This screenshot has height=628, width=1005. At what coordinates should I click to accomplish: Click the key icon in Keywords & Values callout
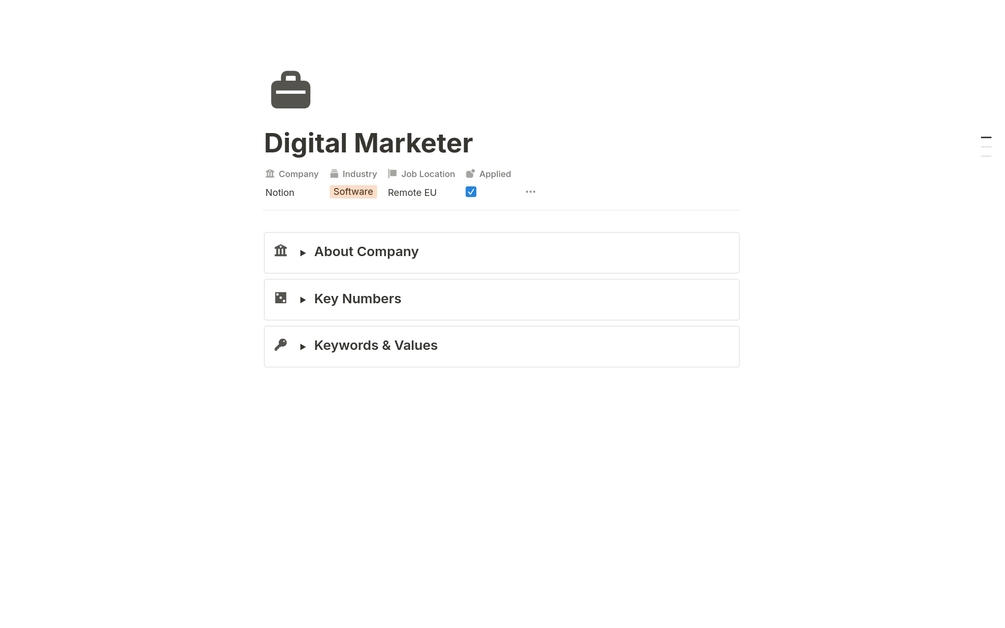click(x=281, y=345)
